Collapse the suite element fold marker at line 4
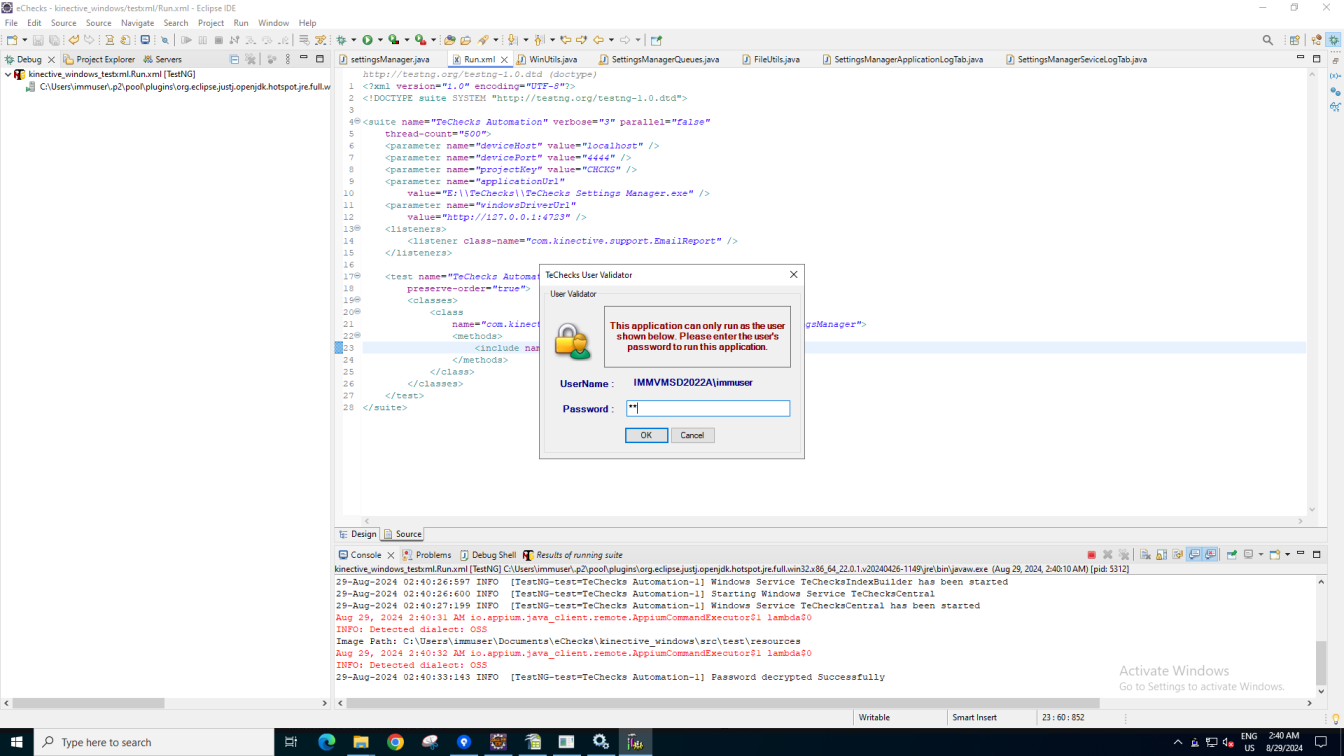This screenshot has height=756, width=1344. 357,122
